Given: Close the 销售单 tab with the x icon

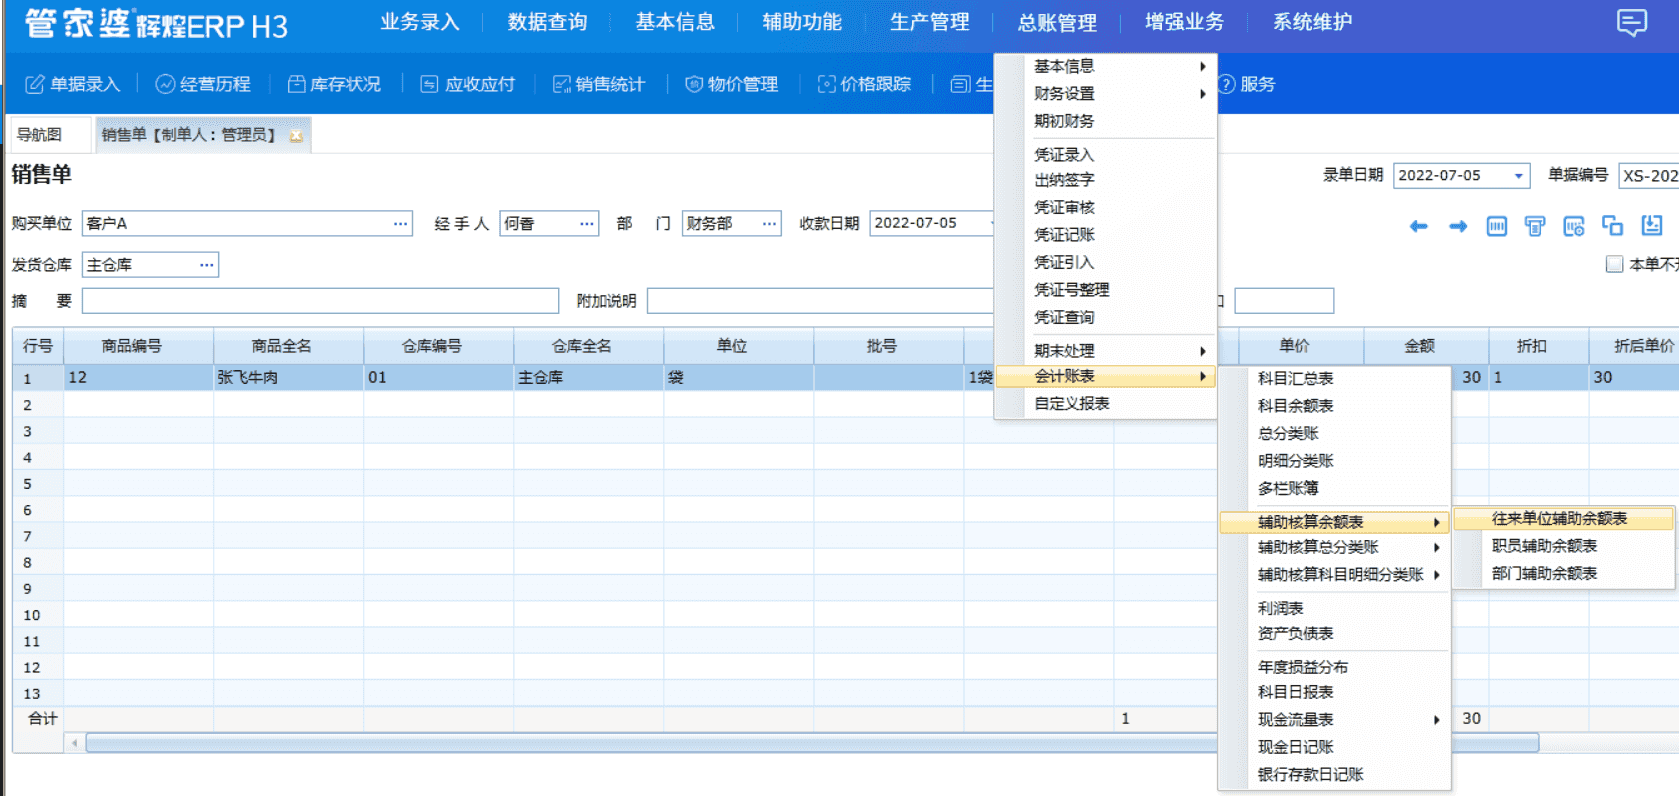Looking at the screenshot, I should pyautogui.click(x=296, y=135).
